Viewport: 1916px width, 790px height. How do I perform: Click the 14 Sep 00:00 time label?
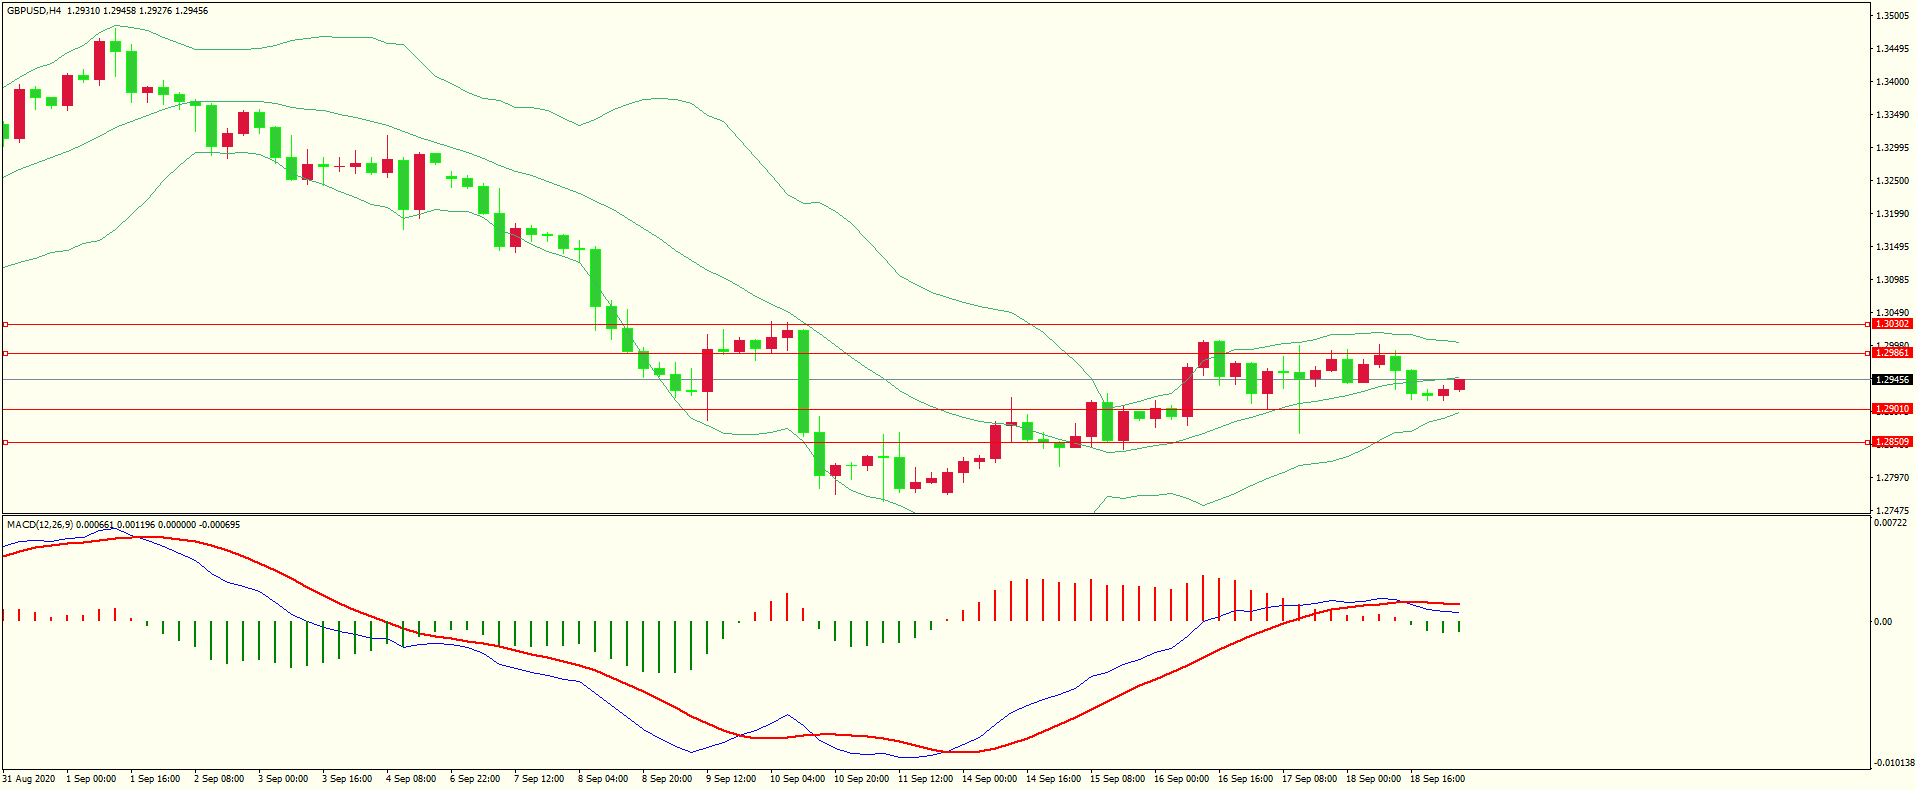tap(990, 779)
